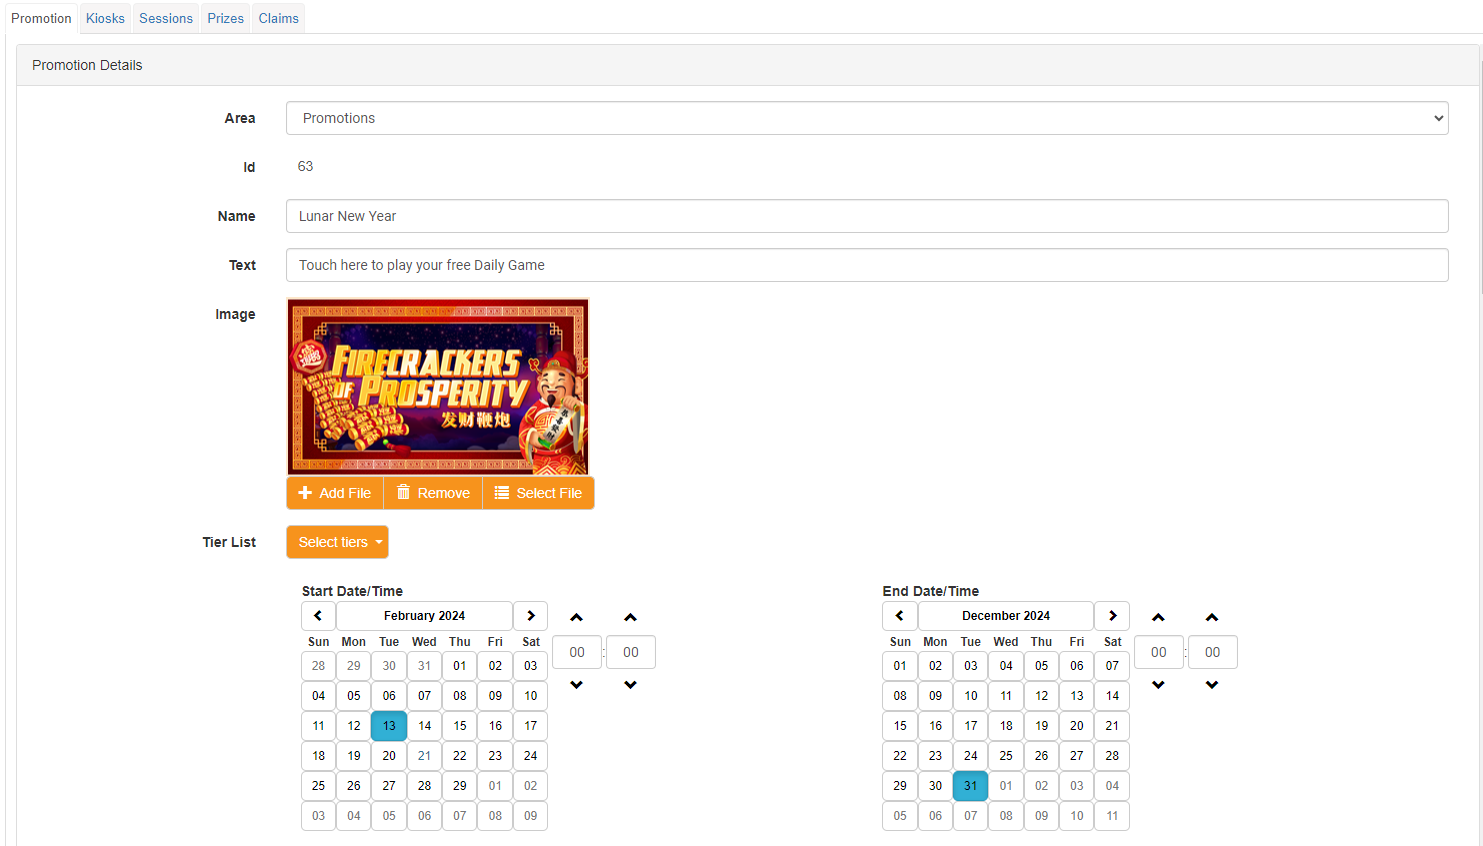Increase the End time minutes value
The width and height of the screenshot is (1483, 846).
[x=1212, y=618]
